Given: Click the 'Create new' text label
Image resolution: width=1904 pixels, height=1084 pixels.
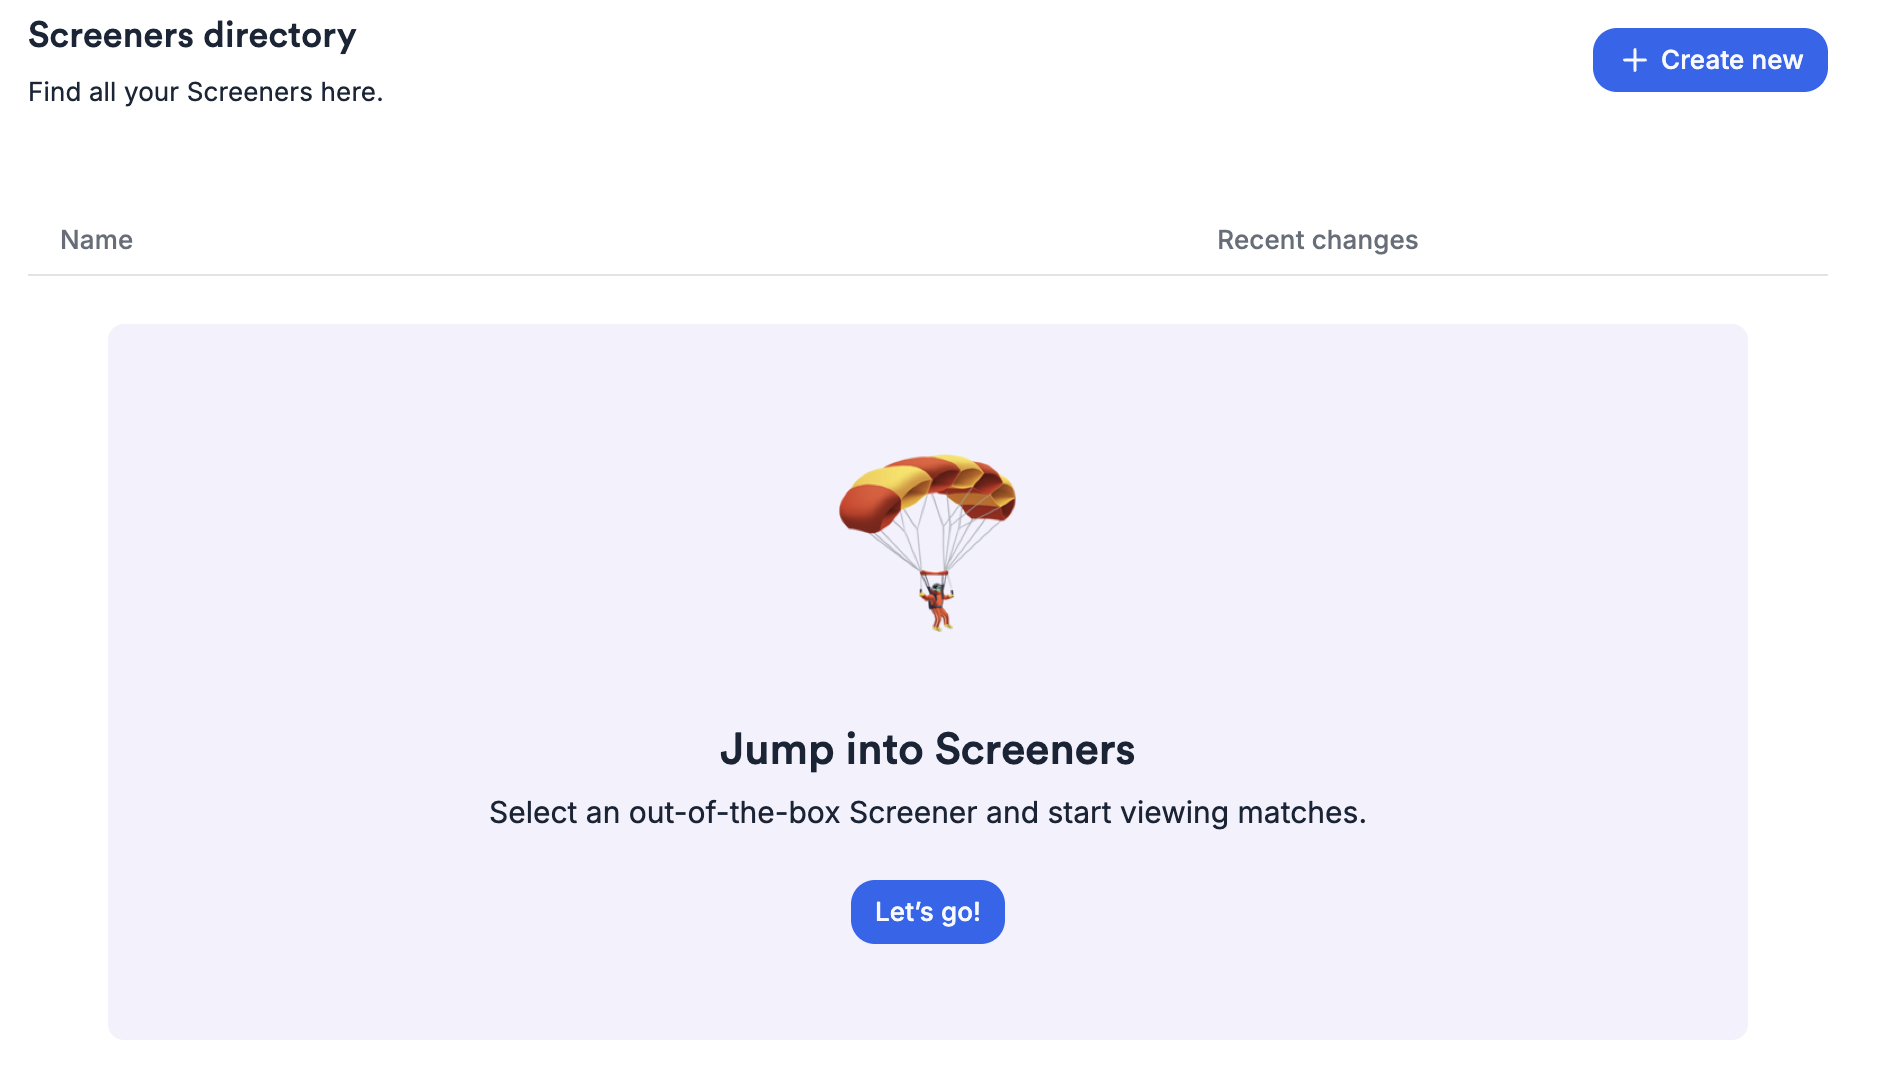Looking at the screenshot, I should (x=1731, y=60).
